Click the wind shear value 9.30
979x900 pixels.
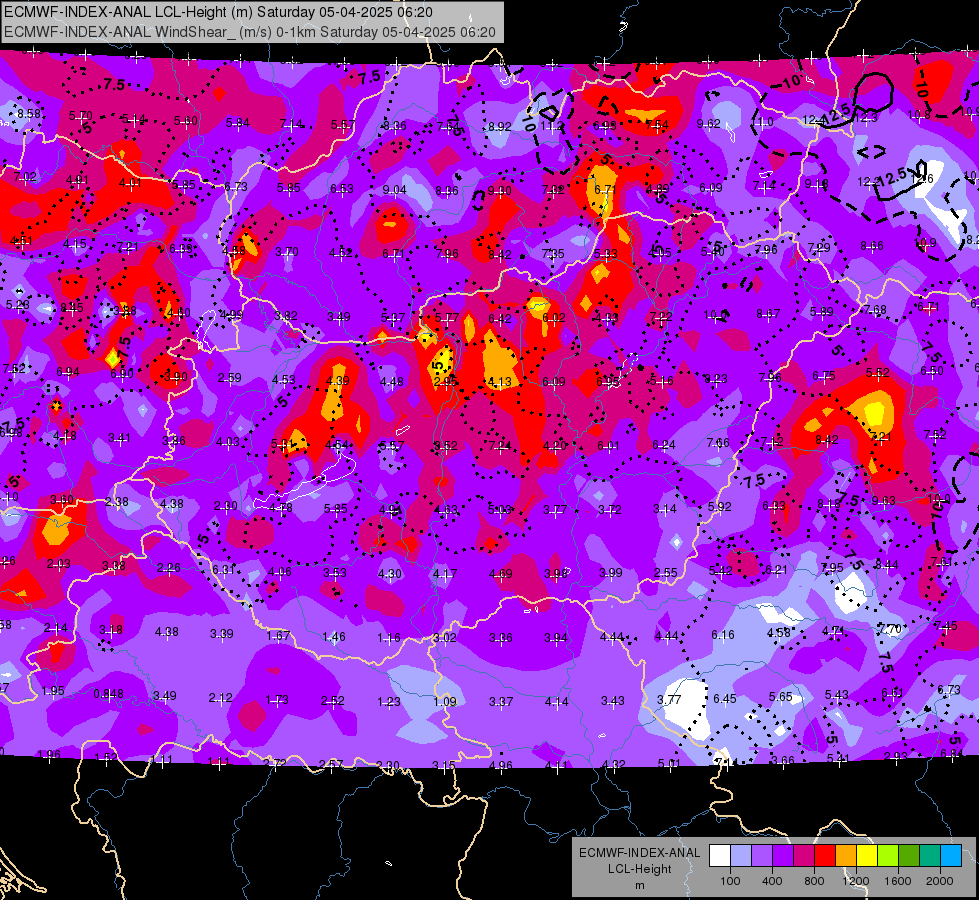(499, 190)
